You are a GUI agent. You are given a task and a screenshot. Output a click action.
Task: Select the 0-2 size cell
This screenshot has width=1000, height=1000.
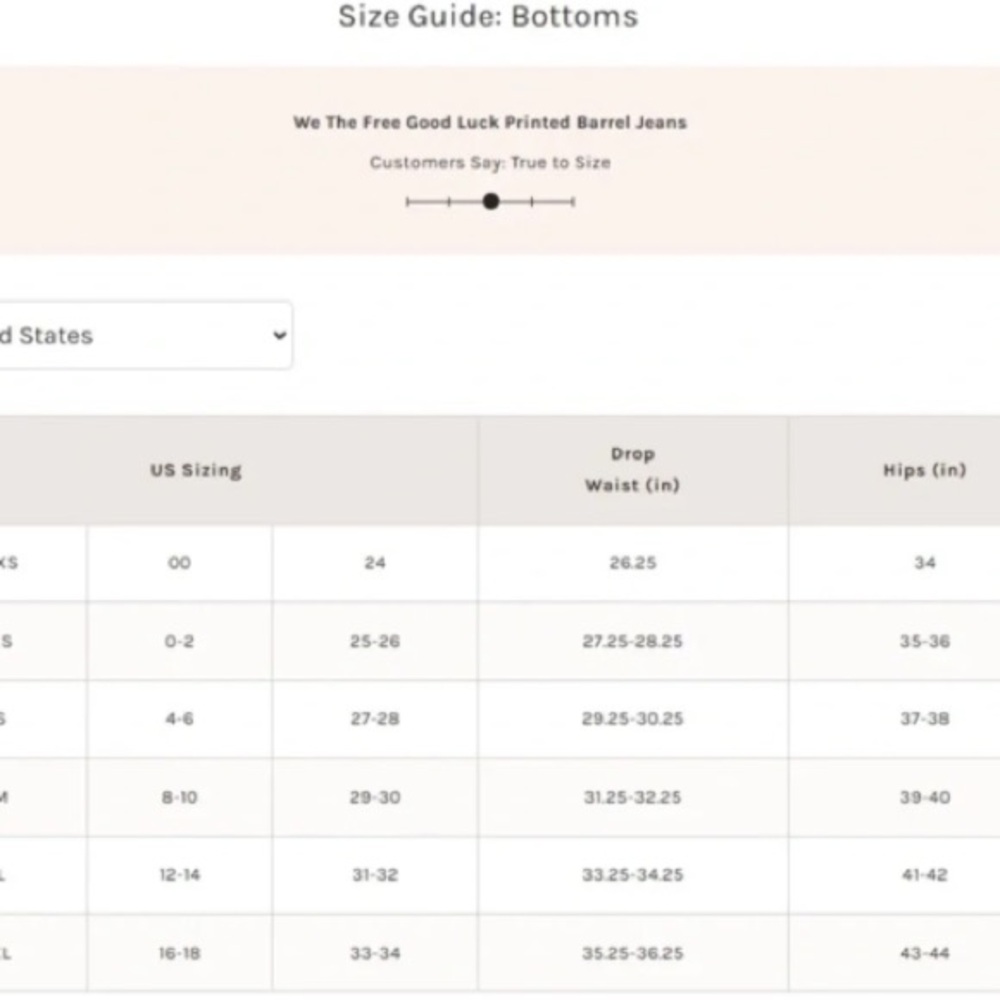(179, 641)
